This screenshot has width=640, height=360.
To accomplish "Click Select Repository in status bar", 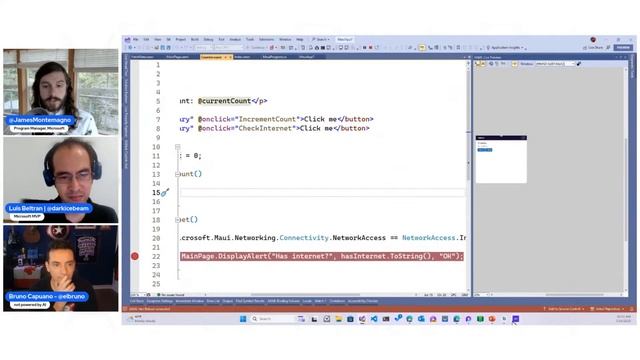I will coord(607,309).
